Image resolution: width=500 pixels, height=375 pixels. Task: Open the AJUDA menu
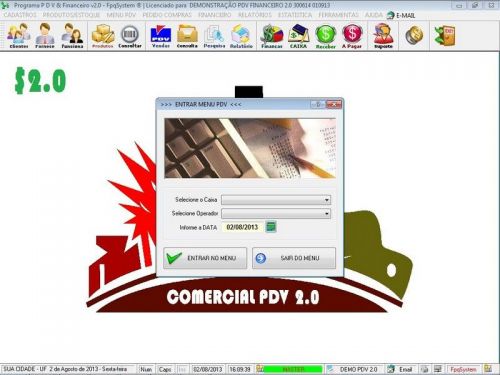374,15
